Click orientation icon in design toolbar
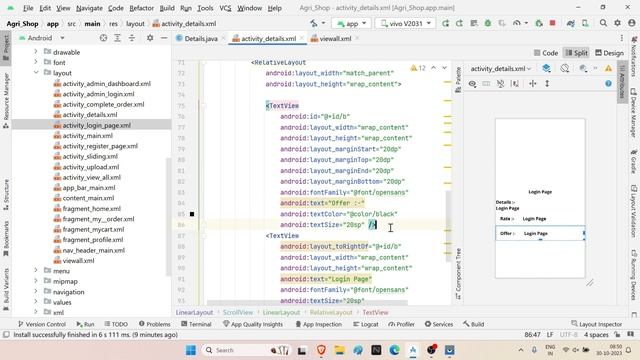 click(564, 69)
